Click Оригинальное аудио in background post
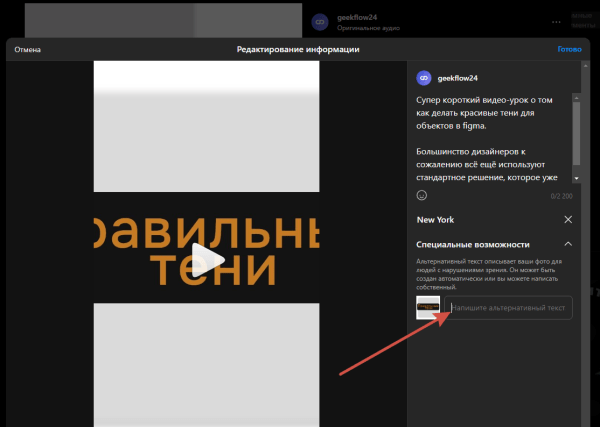The width and height of the screenshot is (600, 427). 368,28
